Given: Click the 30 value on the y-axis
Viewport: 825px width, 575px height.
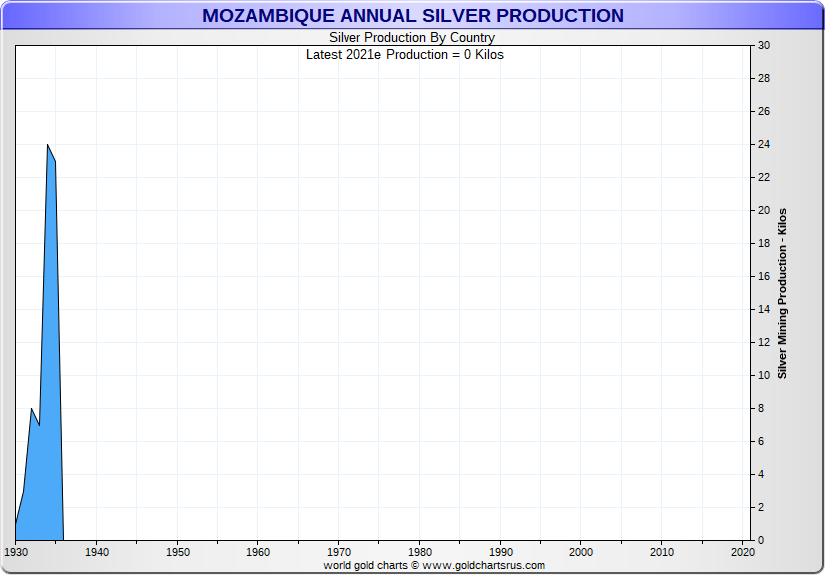Looking at the screenshot, I should tap(763, 46).
